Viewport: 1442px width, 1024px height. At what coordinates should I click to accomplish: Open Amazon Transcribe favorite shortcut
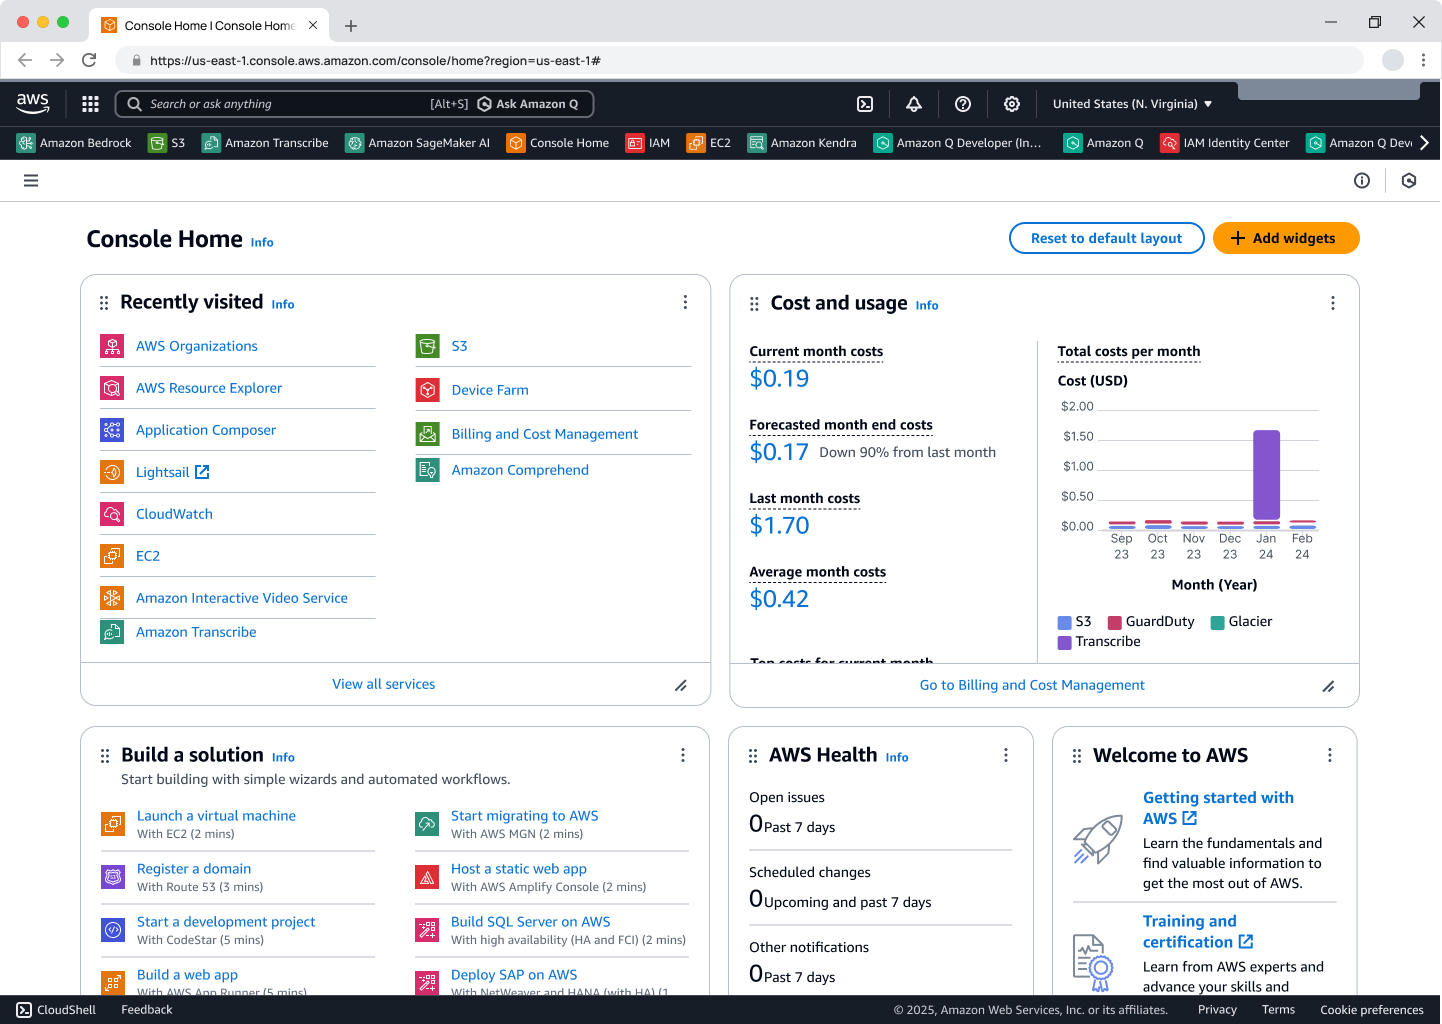point(266,143)
